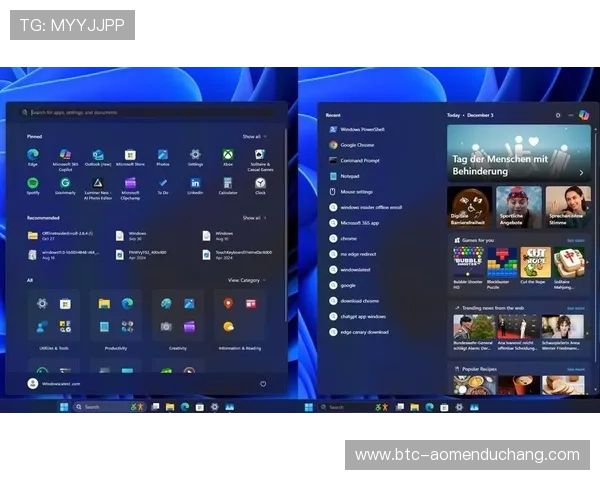Open Calculator from pinned apps
The height and width of the screenshot is (480, 600).
tap(228, 184)
